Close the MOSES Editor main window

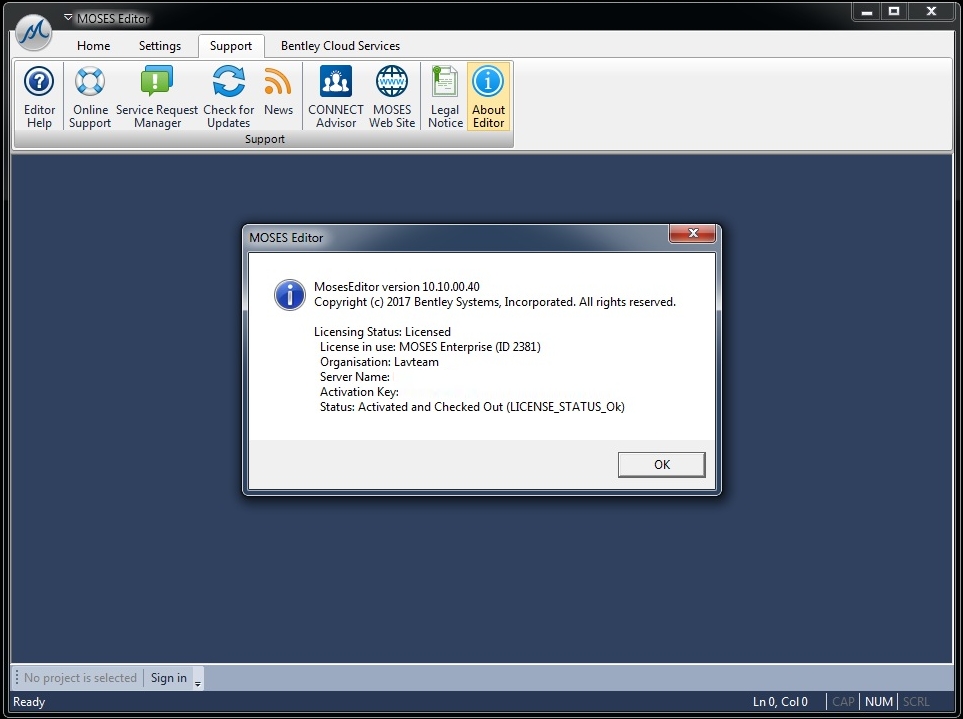931,12
